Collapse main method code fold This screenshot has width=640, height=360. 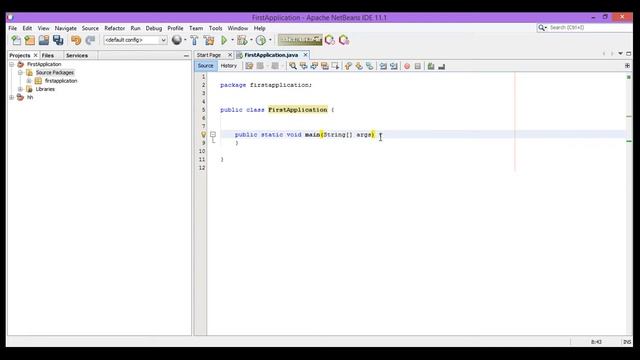pyautogui.click(x=213, y=134)
